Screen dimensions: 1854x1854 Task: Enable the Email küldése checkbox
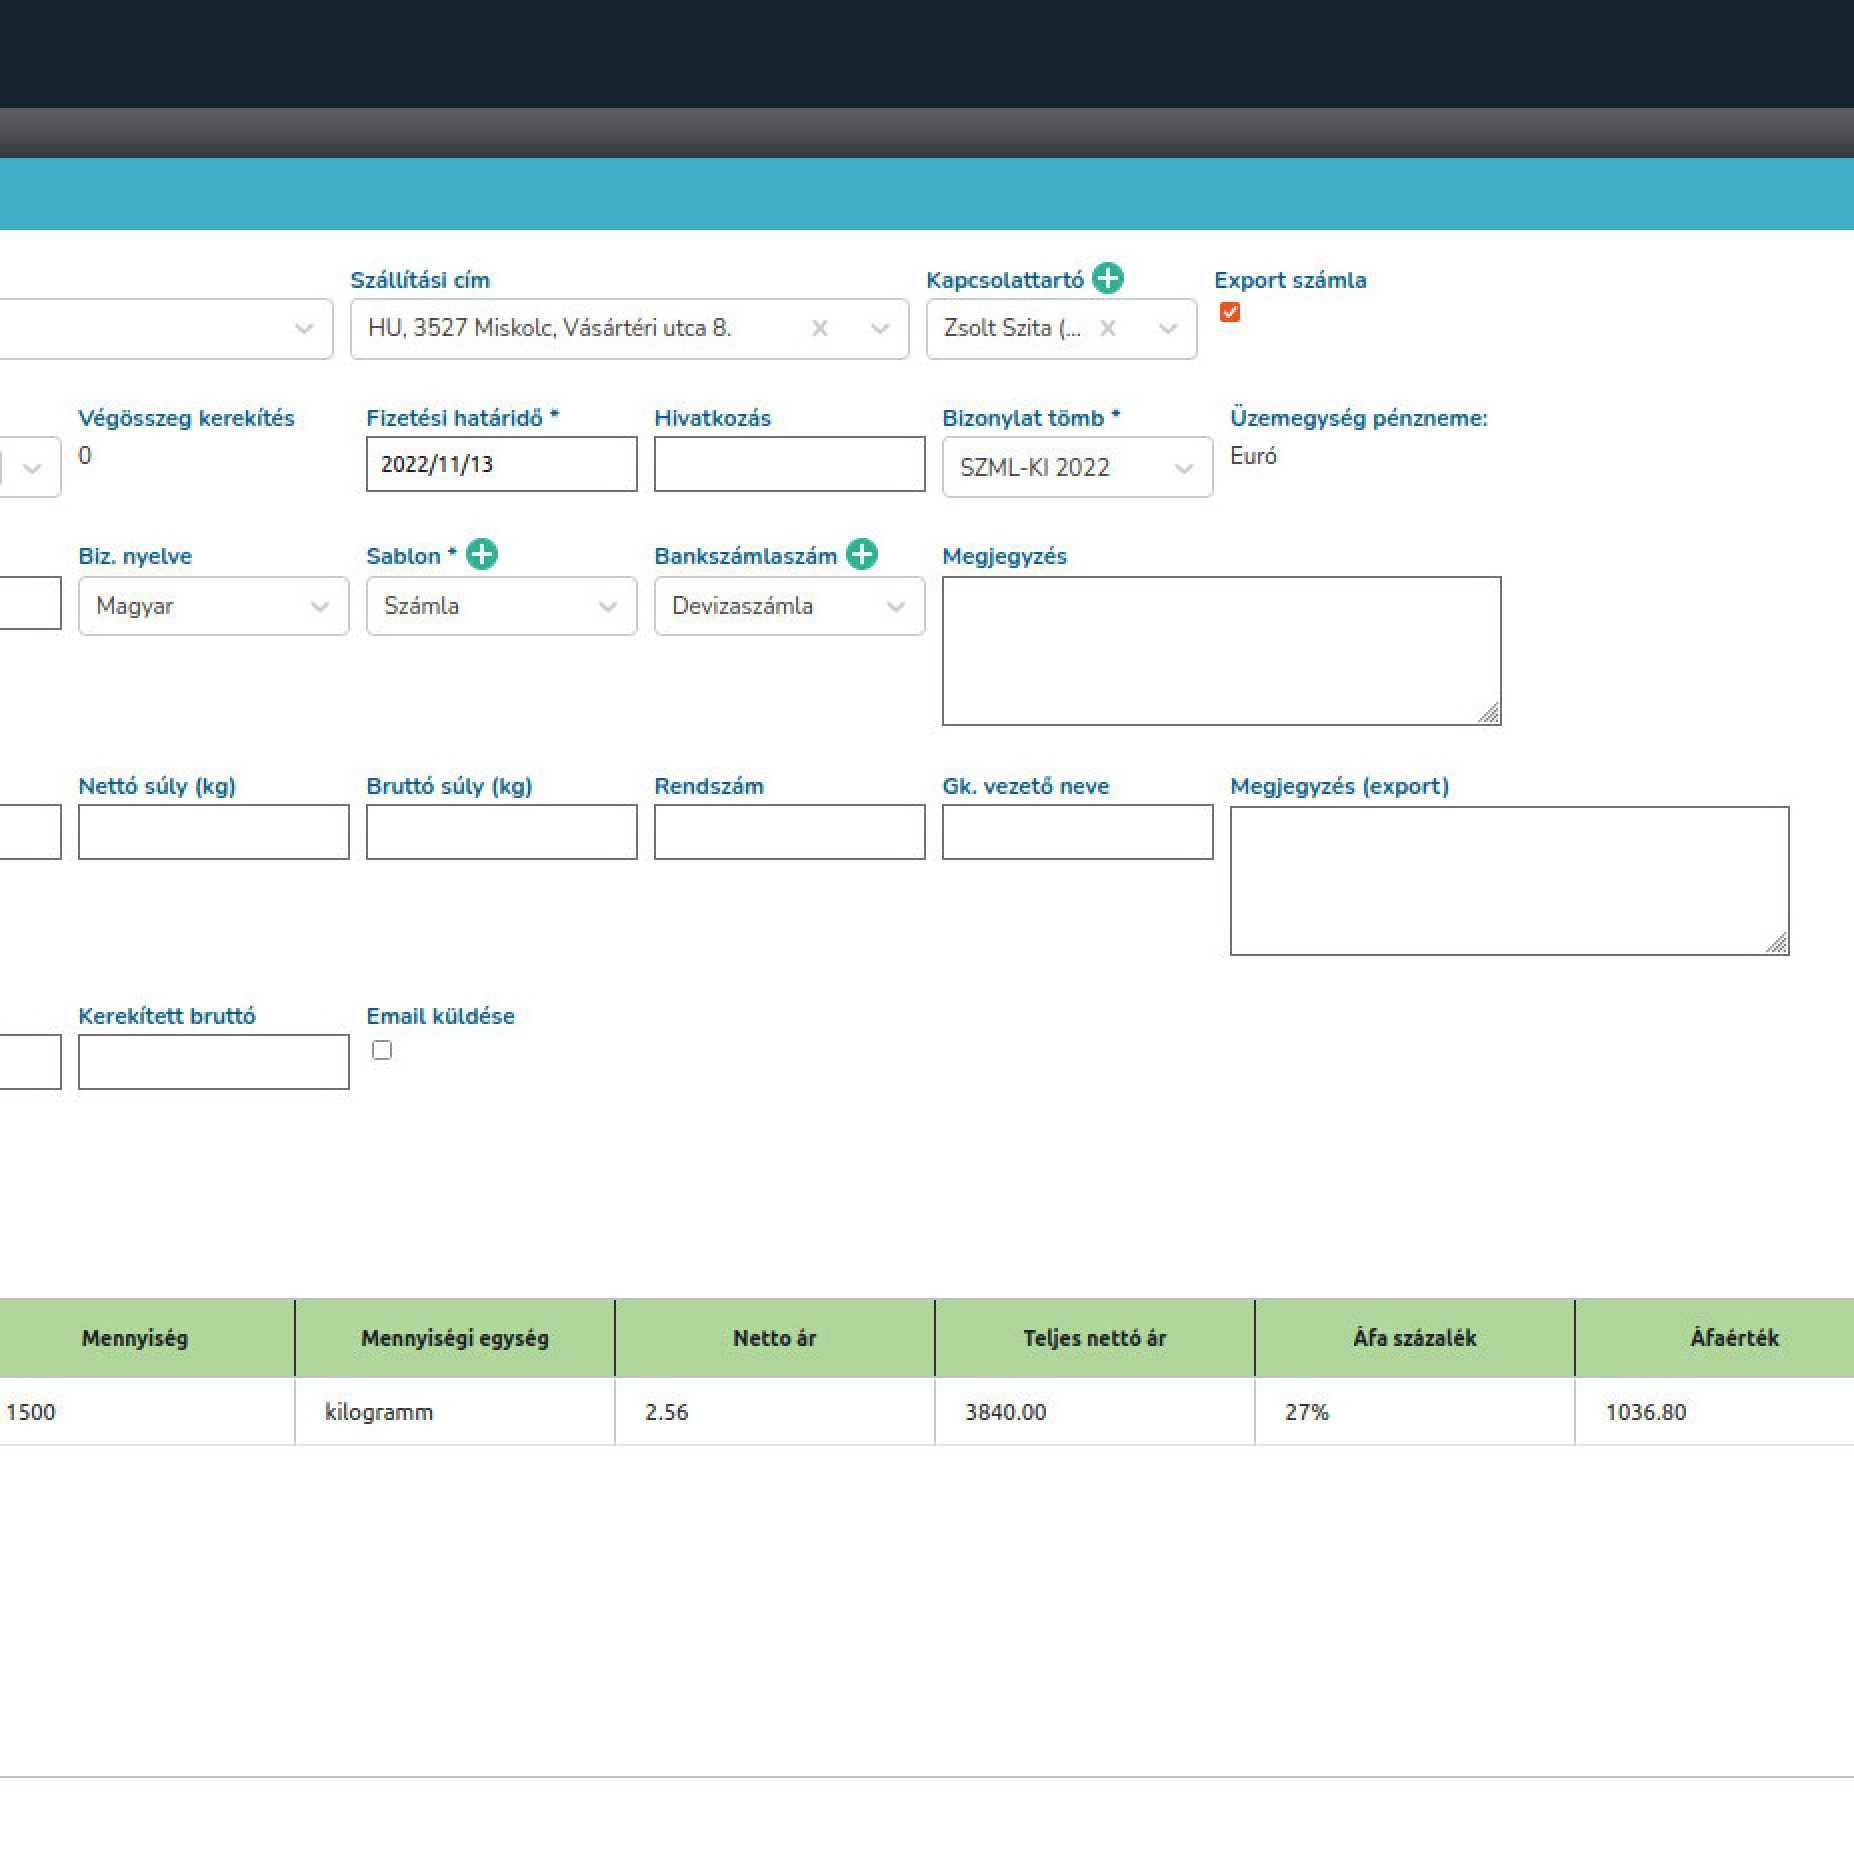(382, 1050)
